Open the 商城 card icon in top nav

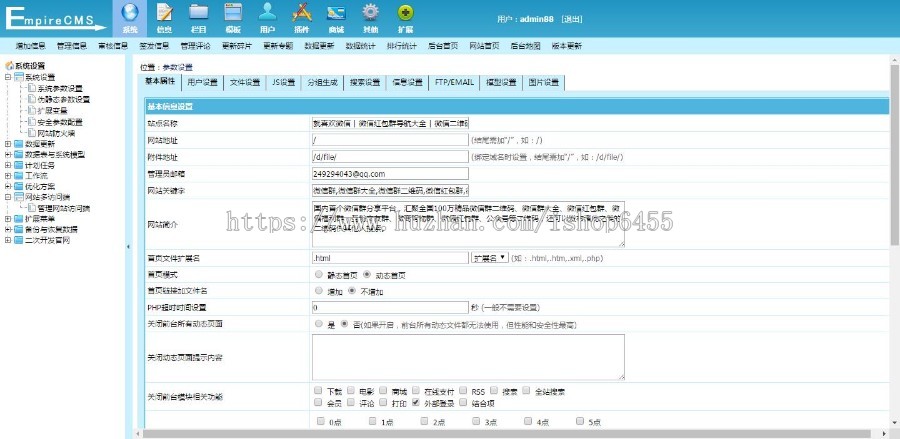(336, 13)
